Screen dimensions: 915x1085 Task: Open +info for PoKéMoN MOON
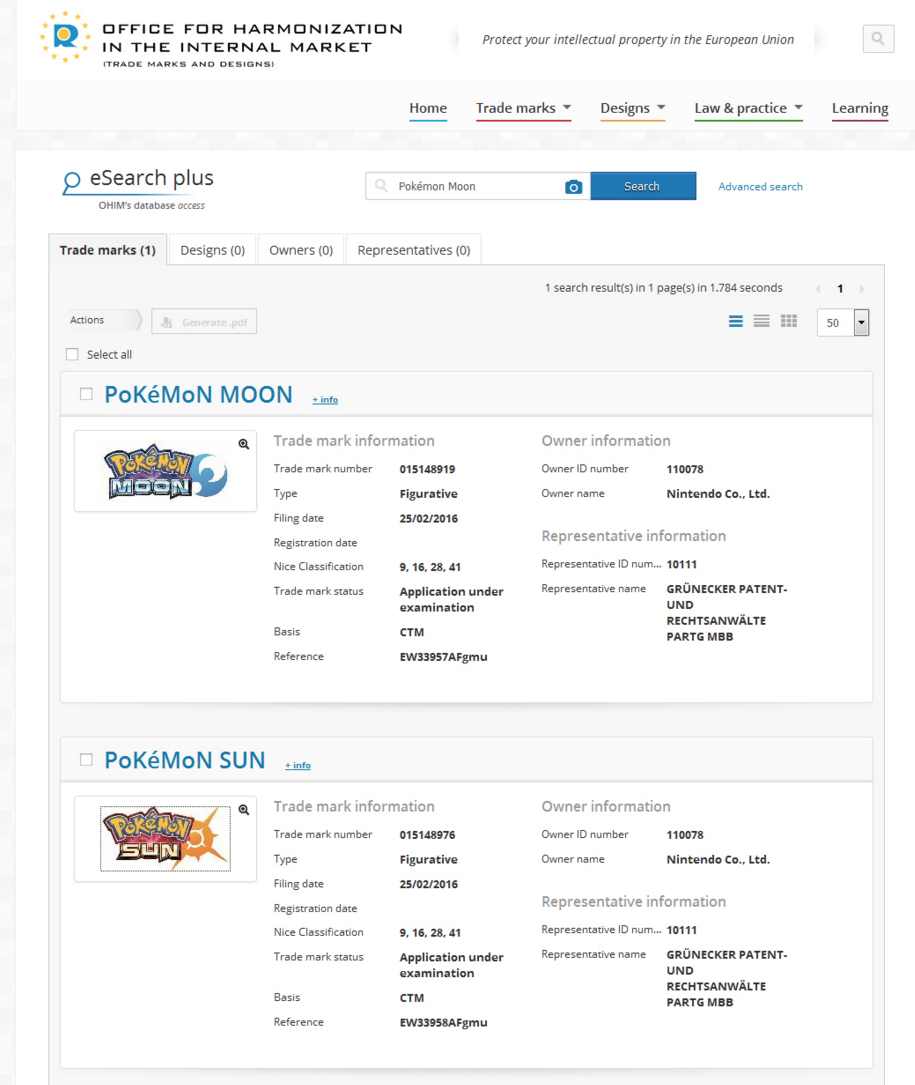pos(325,399)
